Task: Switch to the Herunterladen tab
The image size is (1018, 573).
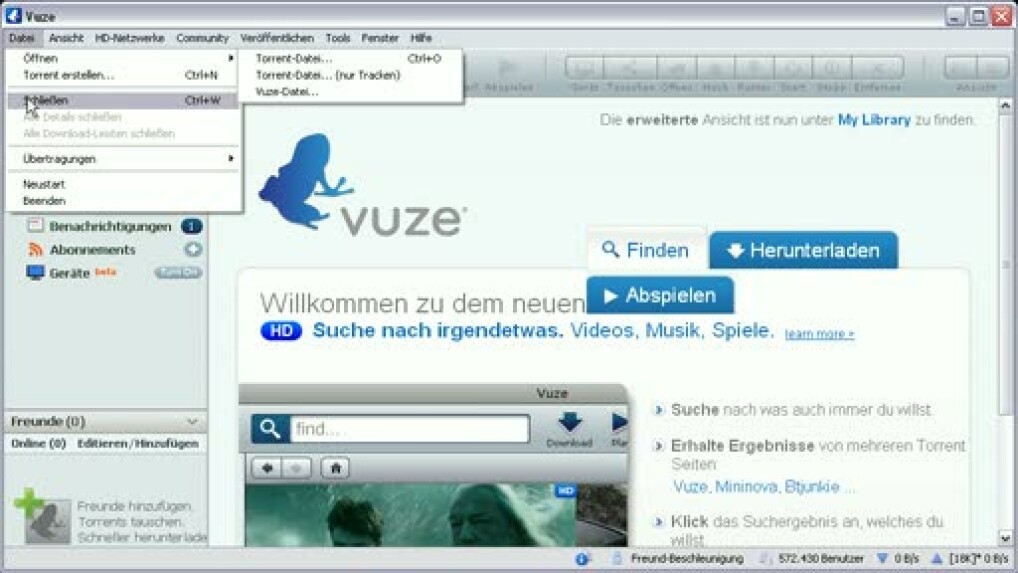Action: pos(803,251)
